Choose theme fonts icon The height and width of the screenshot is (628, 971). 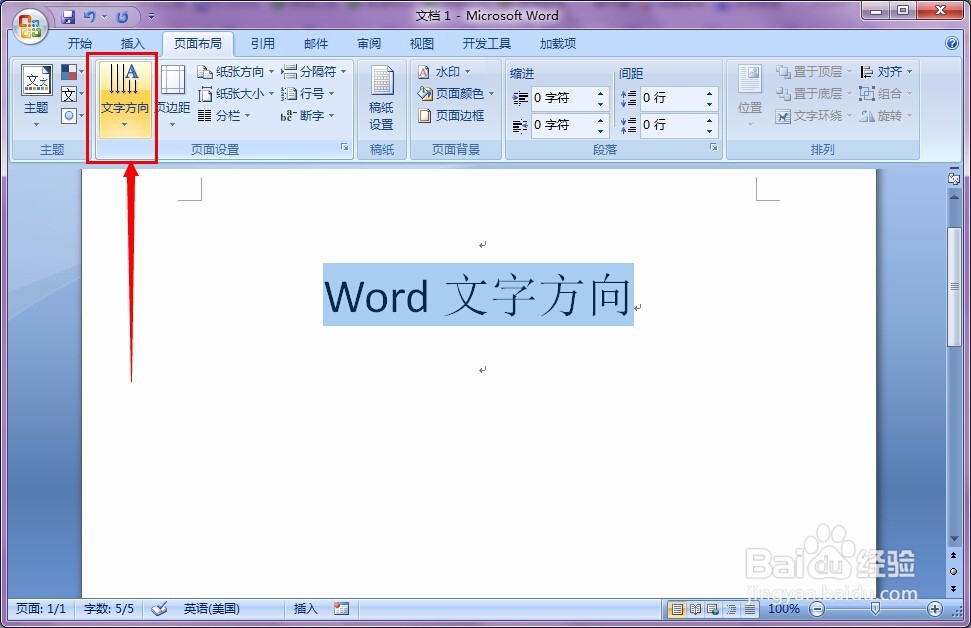click(72, 94)
